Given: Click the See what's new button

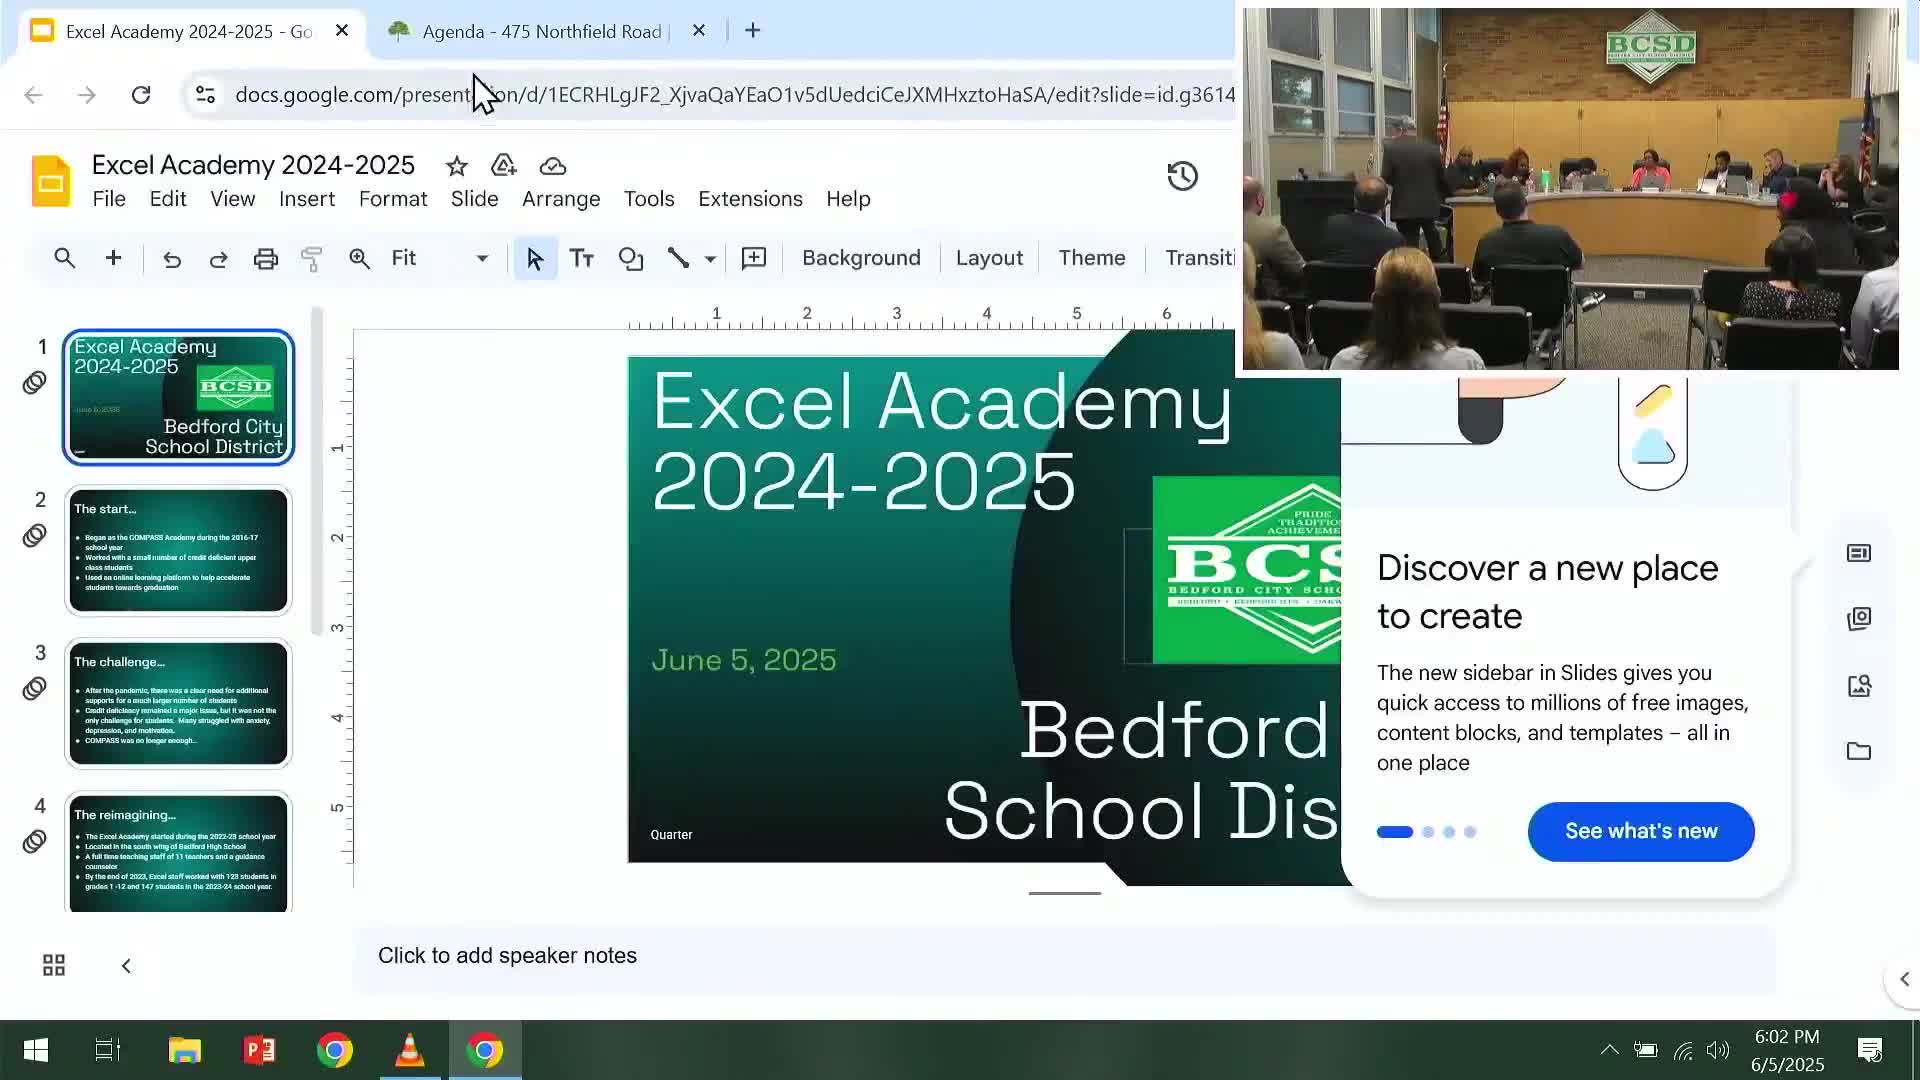Looking at the screenshot, I should point(1640,831).
